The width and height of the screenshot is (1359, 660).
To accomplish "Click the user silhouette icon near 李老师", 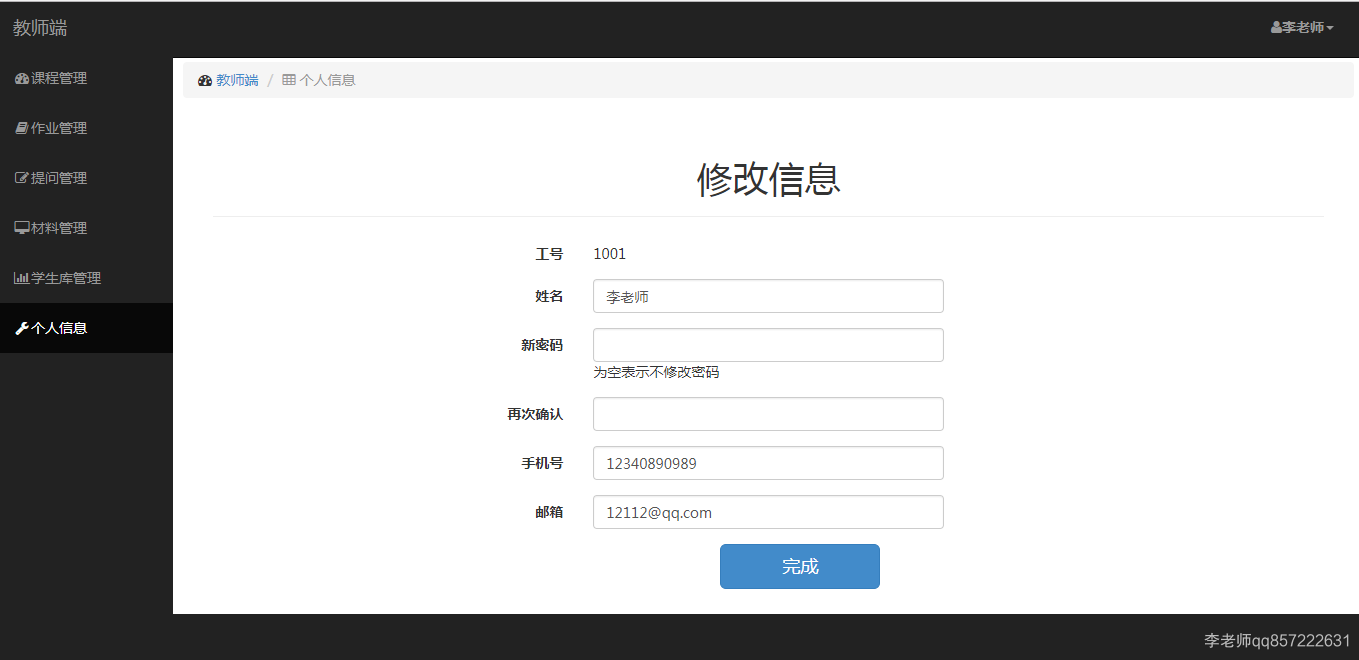I will click(1274, 27).
